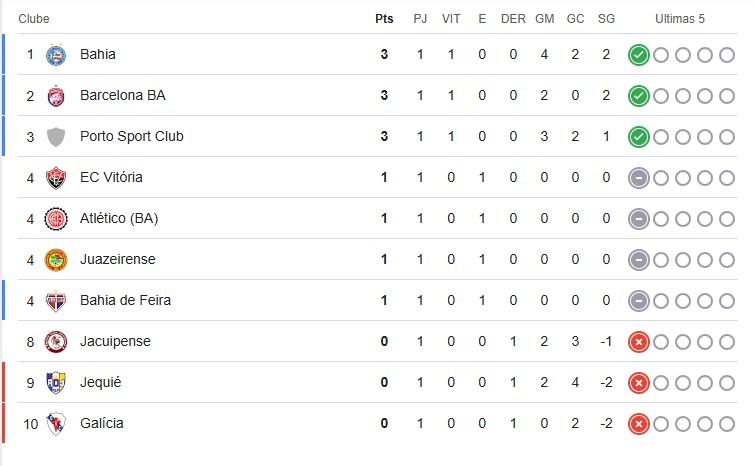Click Bahia's green win result indicator
This screenshot has height=466, width=754.
click(639, 55)
